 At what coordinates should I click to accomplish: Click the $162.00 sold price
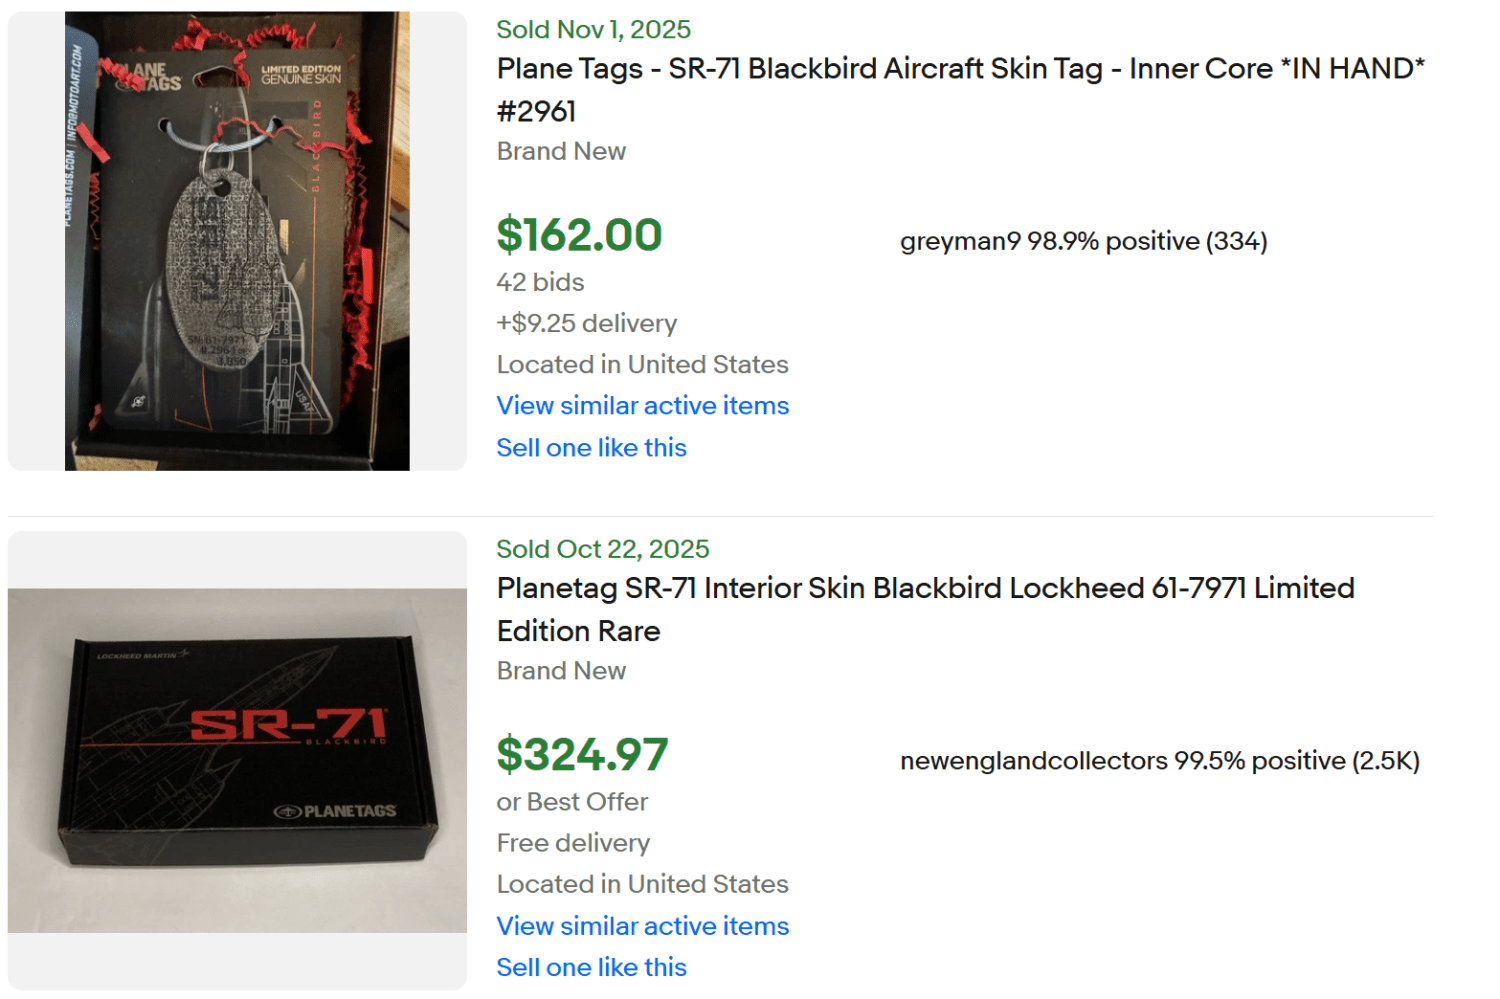[578, 236]
